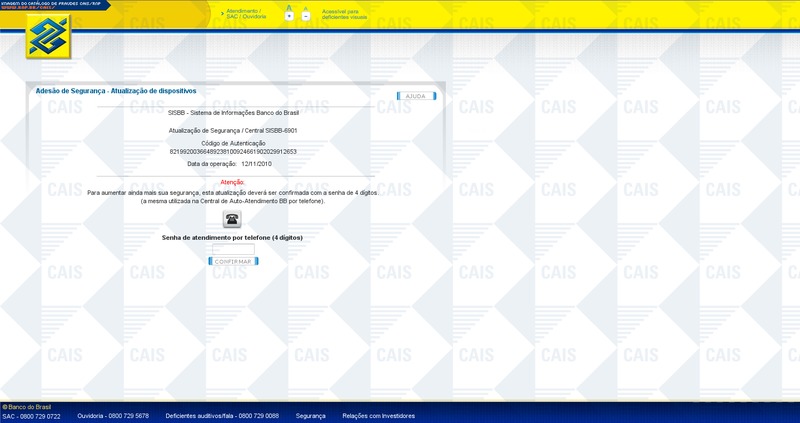Click the © Banco do Brasil footer text

tap(27, 406)
